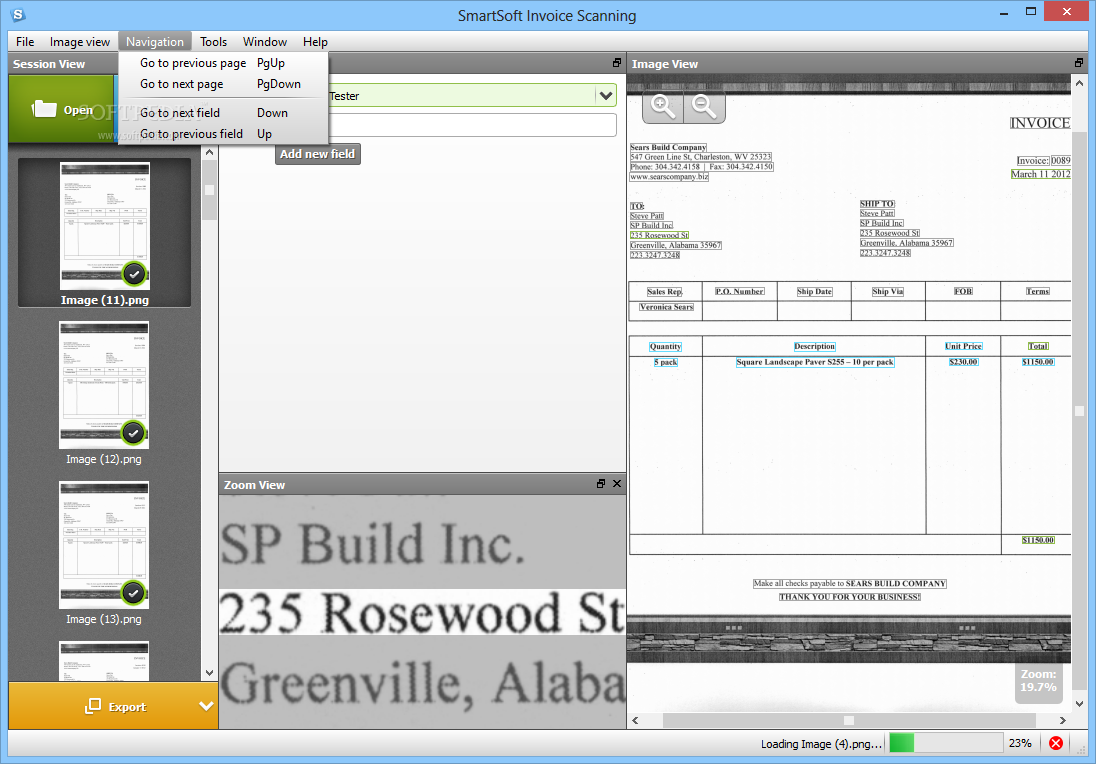Cancel loading with the red X icon
This screenshot has height=764, width=1096.
click(1056, 743)
